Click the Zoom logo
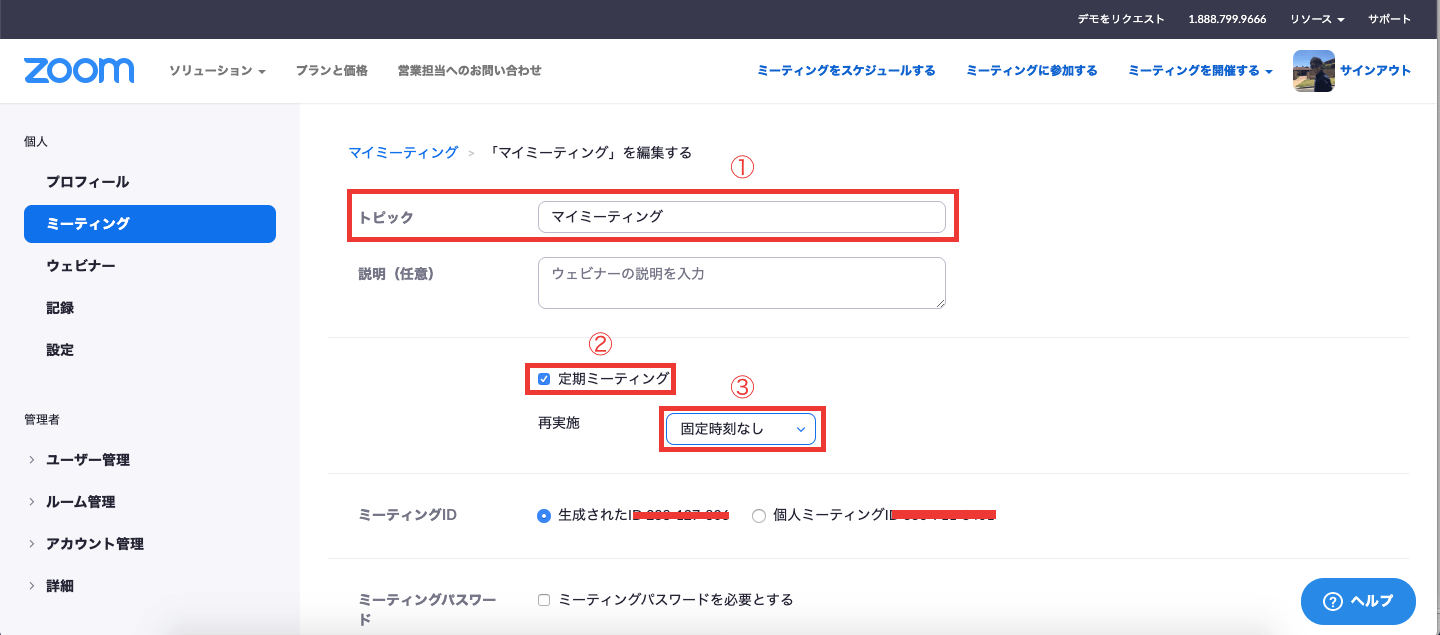The height and width of the screenshot is (635, 1440). [79, 71]
